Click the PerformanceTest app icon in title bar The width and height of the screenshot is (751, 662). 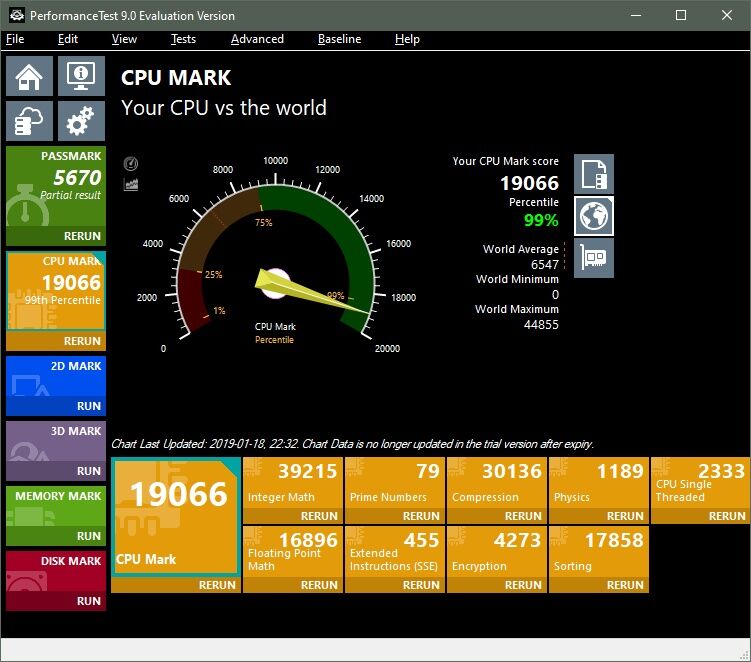tap(17, 15)
